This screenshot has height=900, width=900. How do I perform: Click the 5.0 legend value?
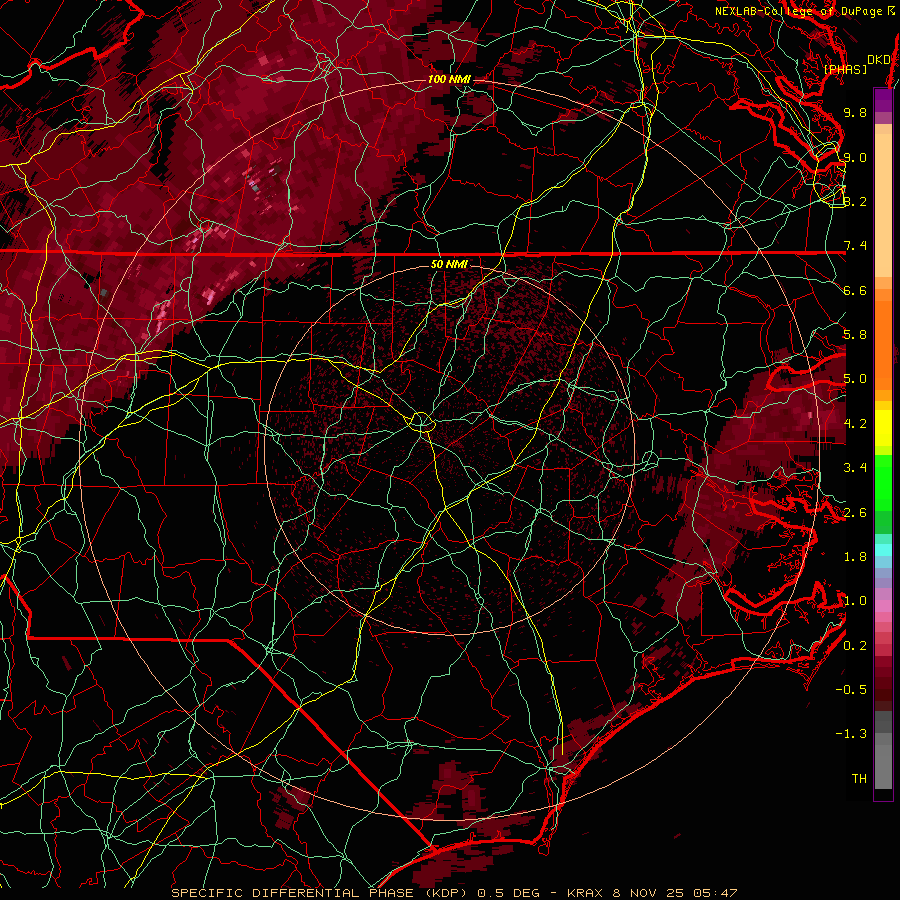click(855, 379)
